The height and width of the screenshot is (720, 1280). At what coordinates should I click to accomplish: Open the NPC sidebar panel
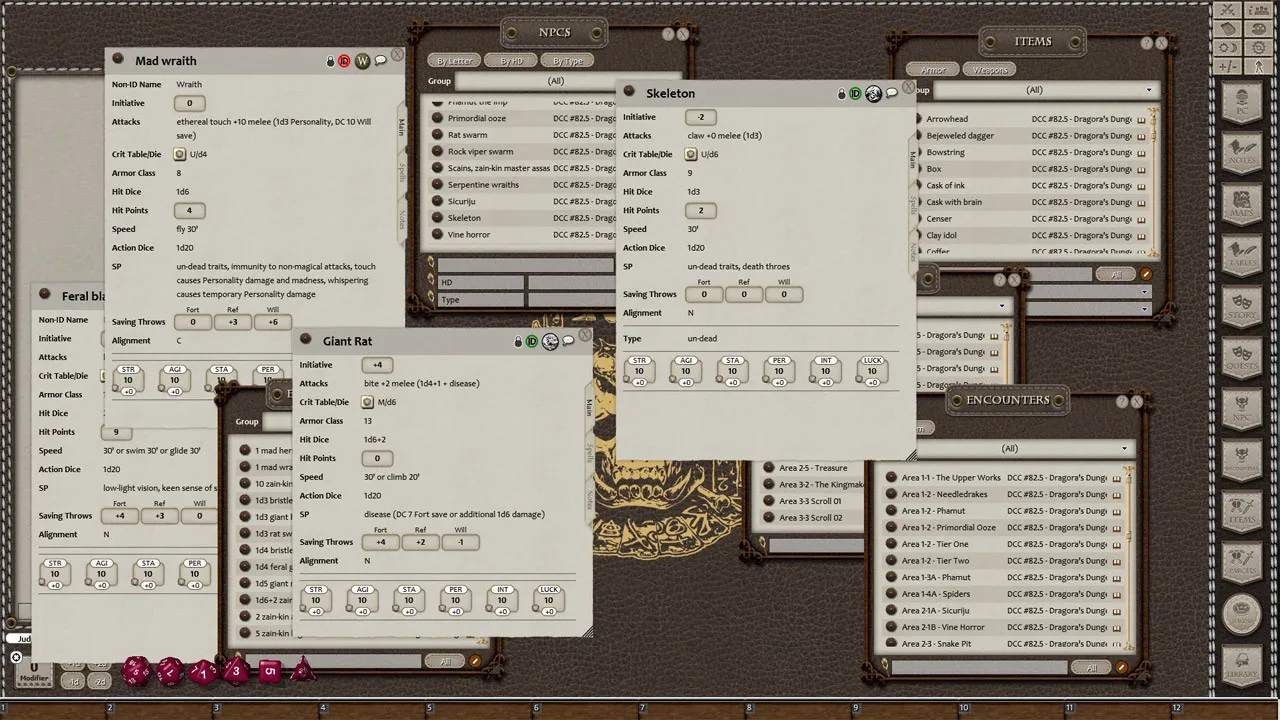(1243, 408)
